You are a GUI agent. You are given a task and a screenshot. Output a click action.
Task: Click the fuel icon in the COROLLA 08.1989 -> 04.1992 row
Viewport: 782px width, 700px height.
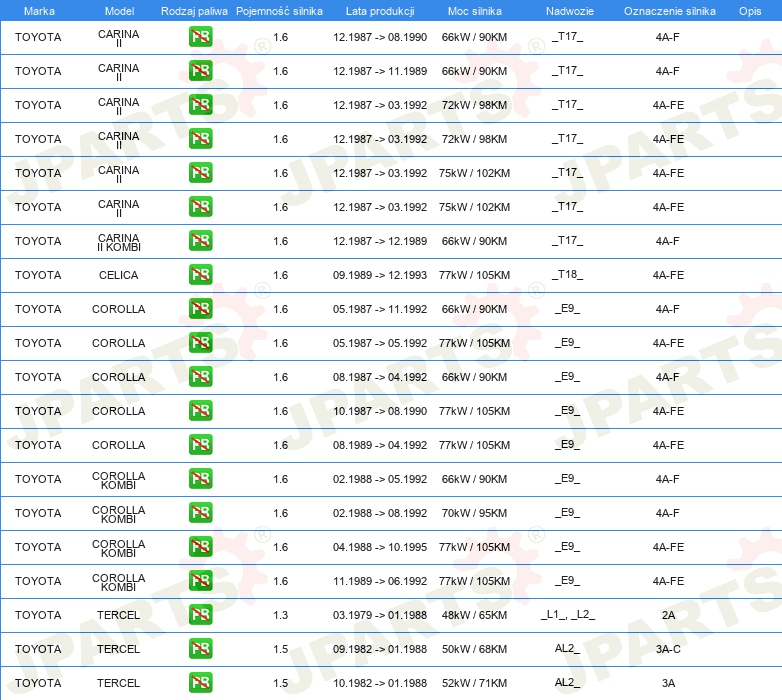click(200, 445)
